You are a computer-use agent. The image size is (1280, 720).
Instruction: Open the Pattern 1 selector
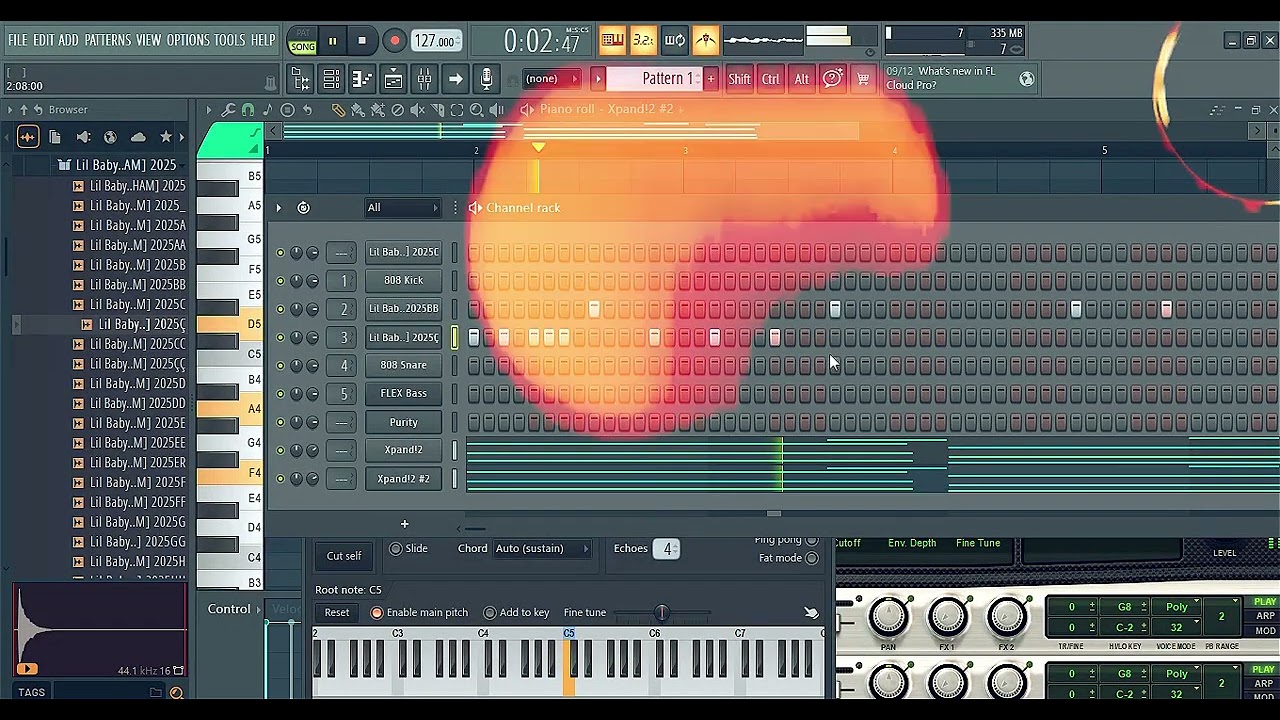[656, 79]
